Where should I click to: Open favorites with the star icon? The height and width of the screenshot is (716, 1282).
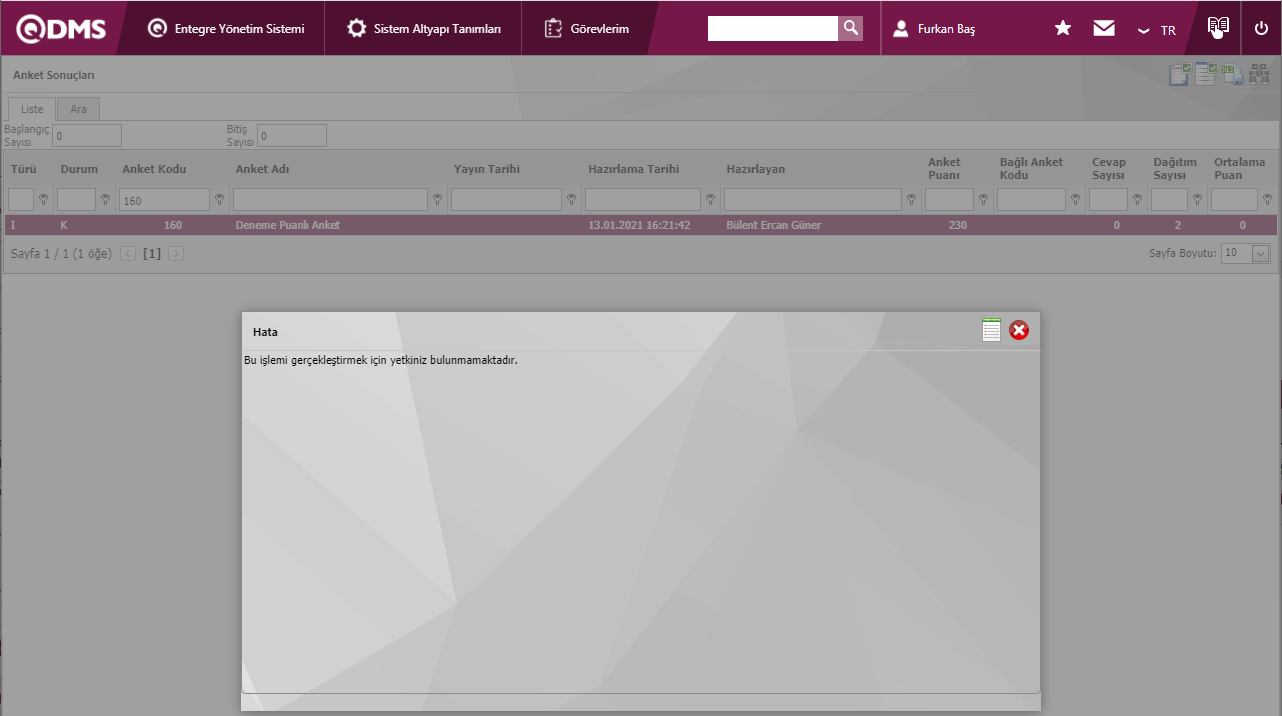tap(1063, 29)
